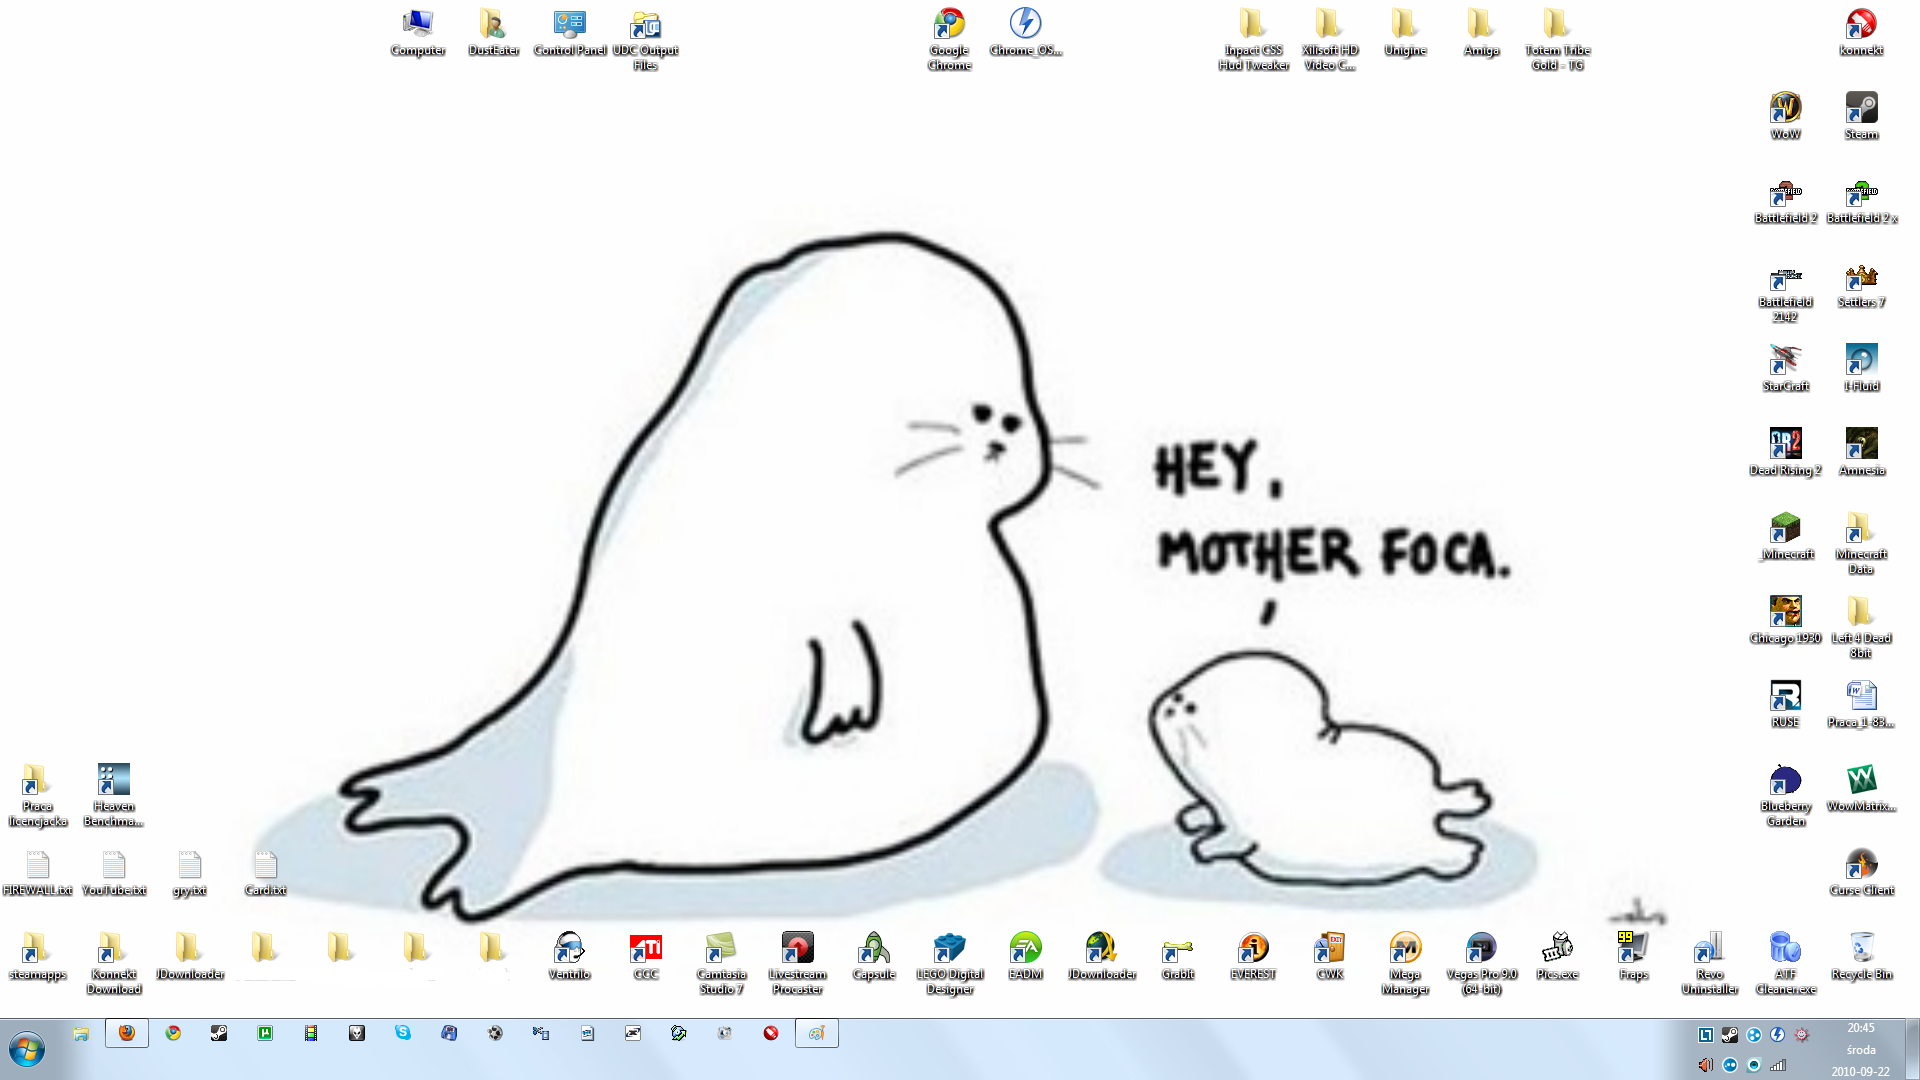
Task: Open the FIREWALL.txt file
Action: (x=38, y=873)
